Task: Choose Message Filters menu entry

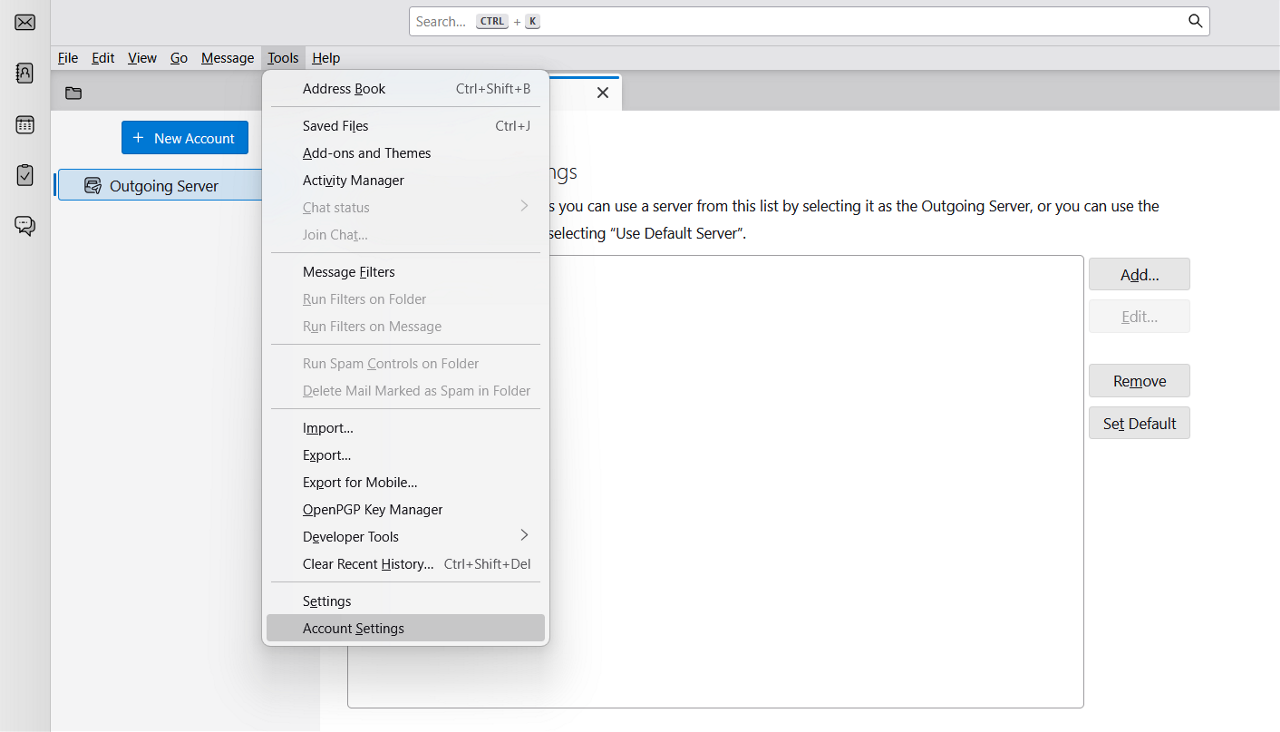Action: pyautogui.click(x=349, y=272)
